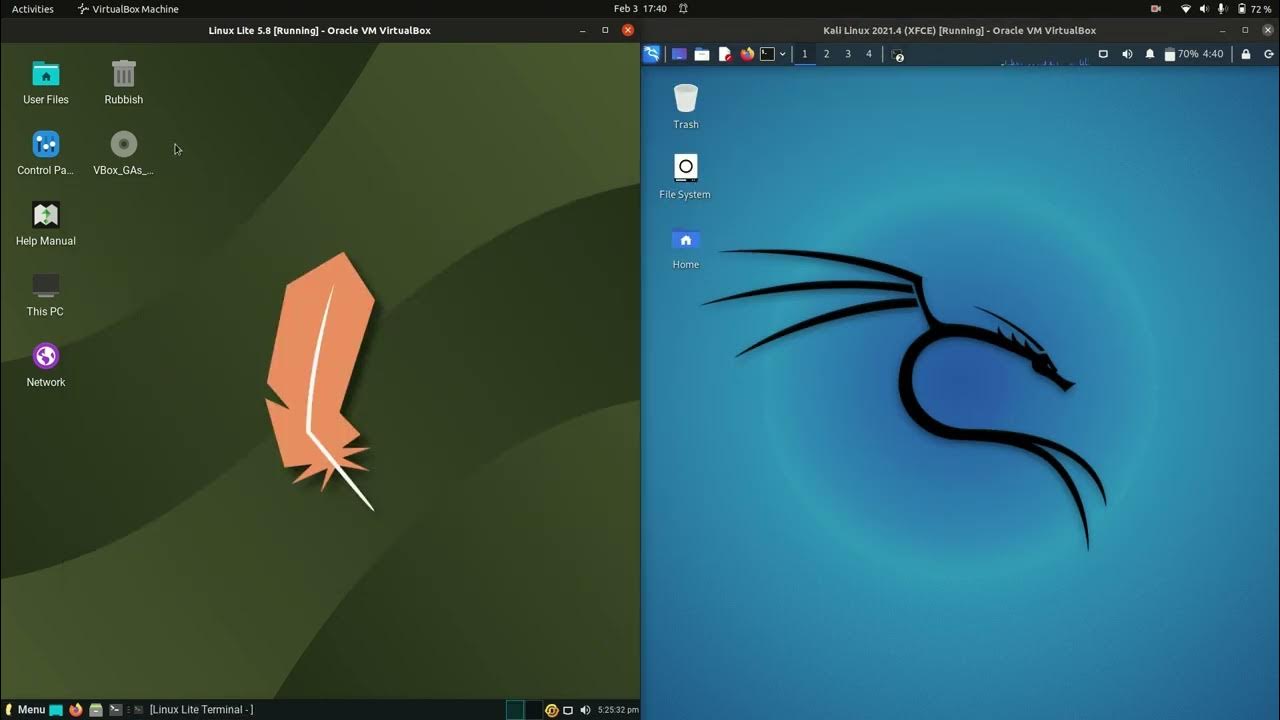Screen dimensions: 1280x720
Task: Click the top bar notification bell icon
Action: pyautogui.click(x=683, y=9)
